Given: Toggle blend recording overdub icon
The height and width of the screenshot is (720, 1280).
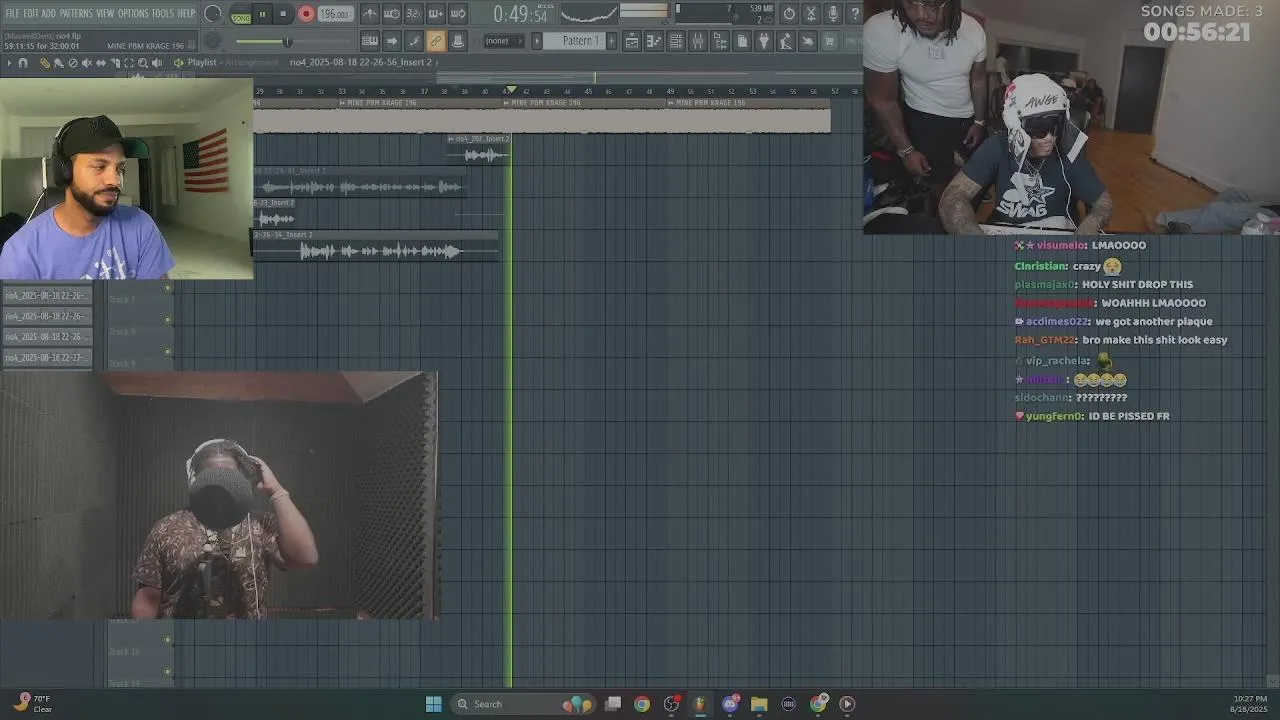Looking at the screenshot, I should 436,14.
